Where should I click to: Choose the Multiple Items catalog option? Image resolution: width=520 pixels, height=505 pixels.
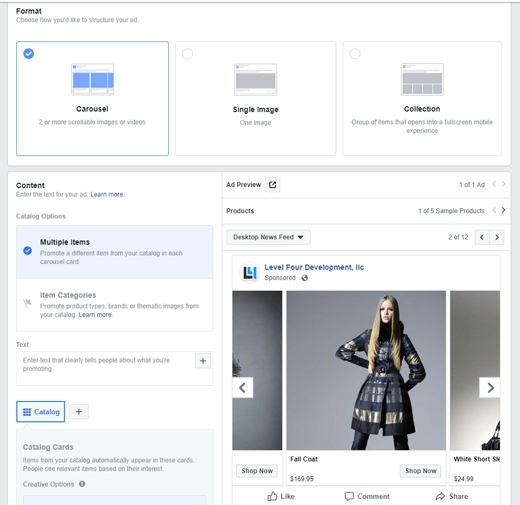[115, 252]
